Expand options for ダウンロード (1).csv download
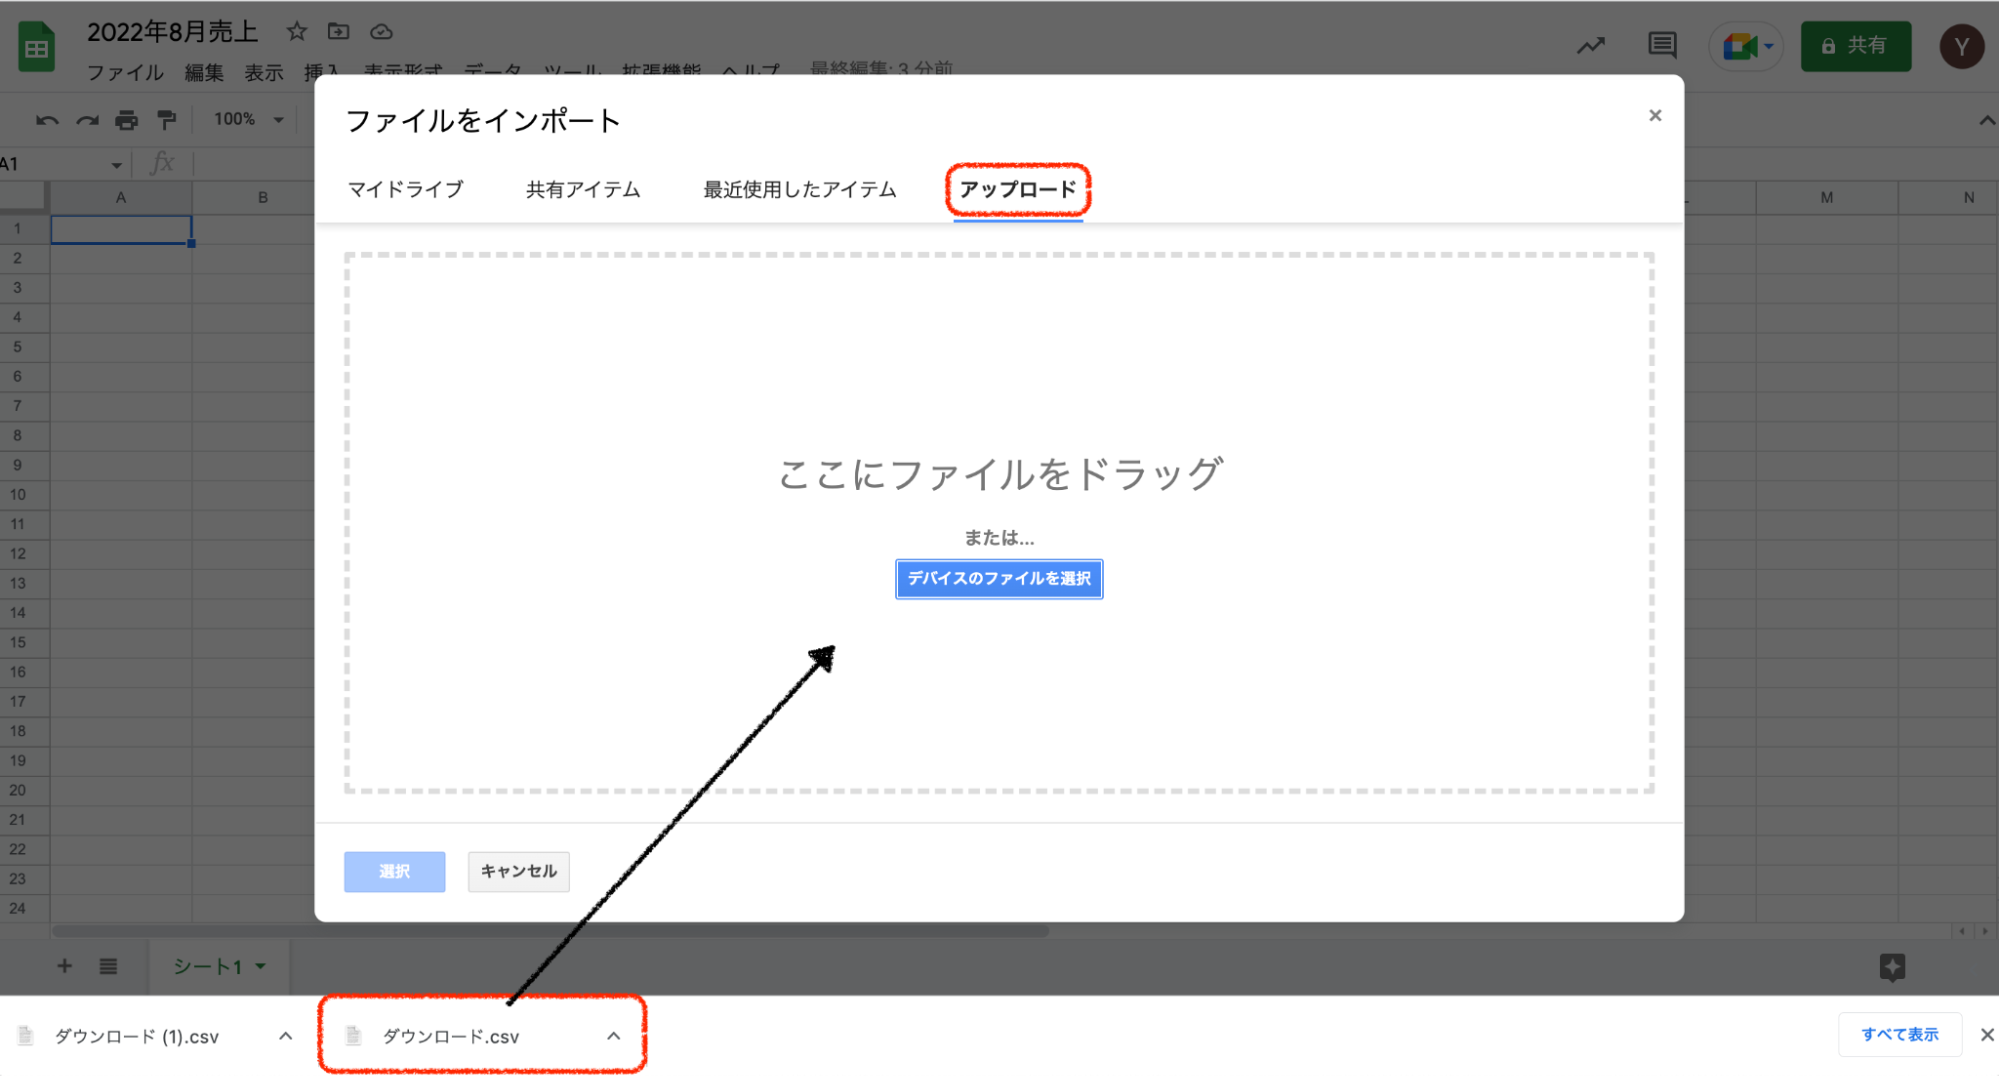The width and height of the screenshot is (1999, 1076). click(285, 1036)
